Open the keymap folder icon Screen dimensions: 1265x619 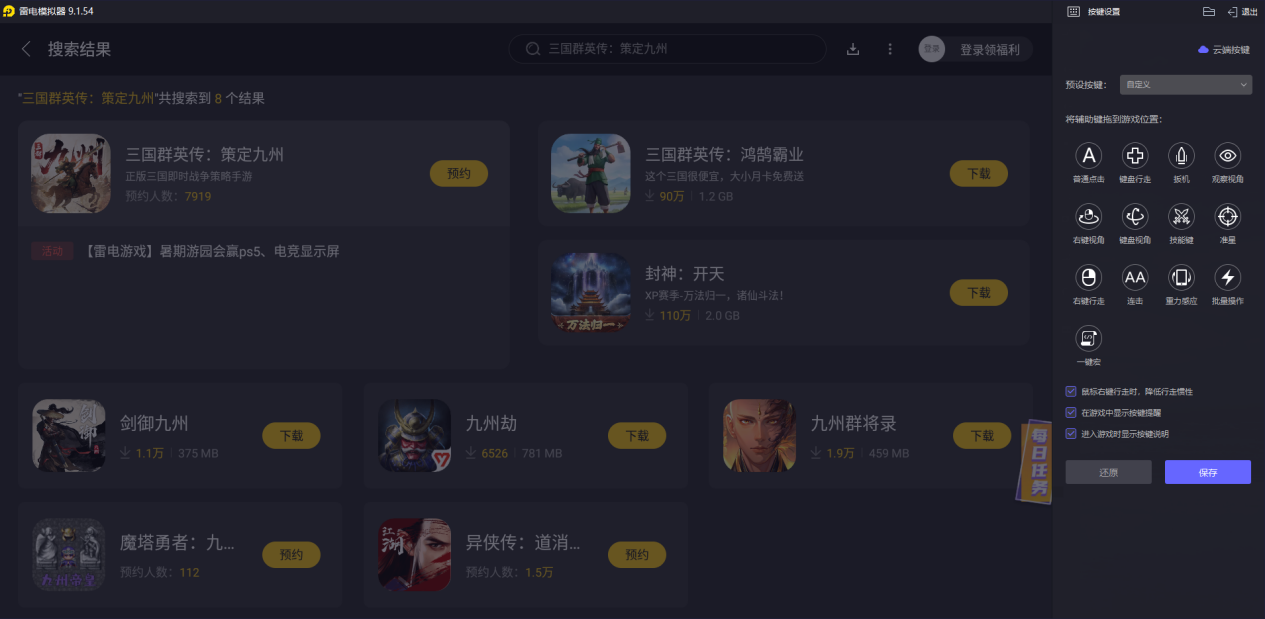pyautogui.click(x=1208, y=12)
